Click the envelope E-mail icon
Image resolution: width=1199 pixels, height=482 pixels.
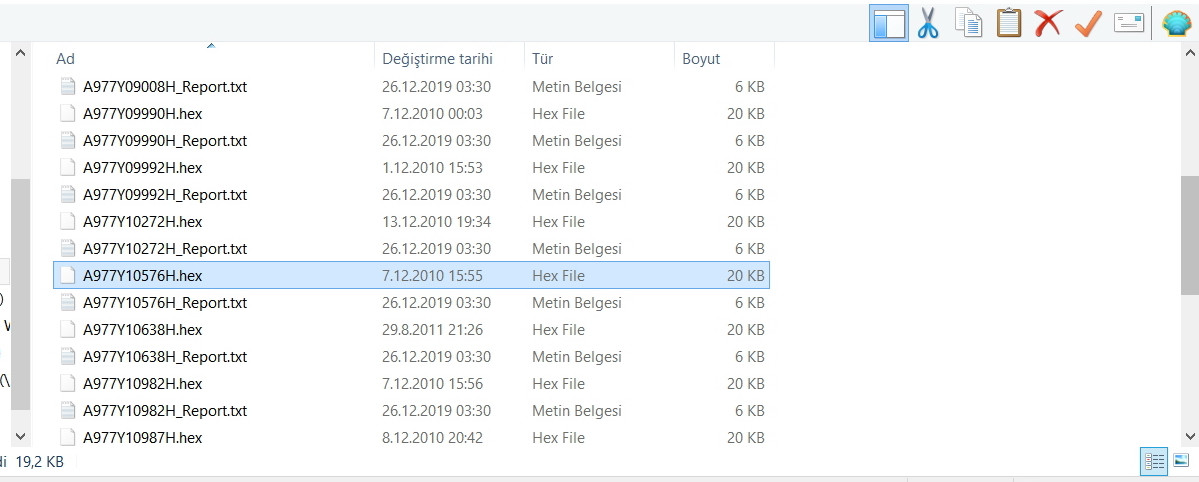1129,23
